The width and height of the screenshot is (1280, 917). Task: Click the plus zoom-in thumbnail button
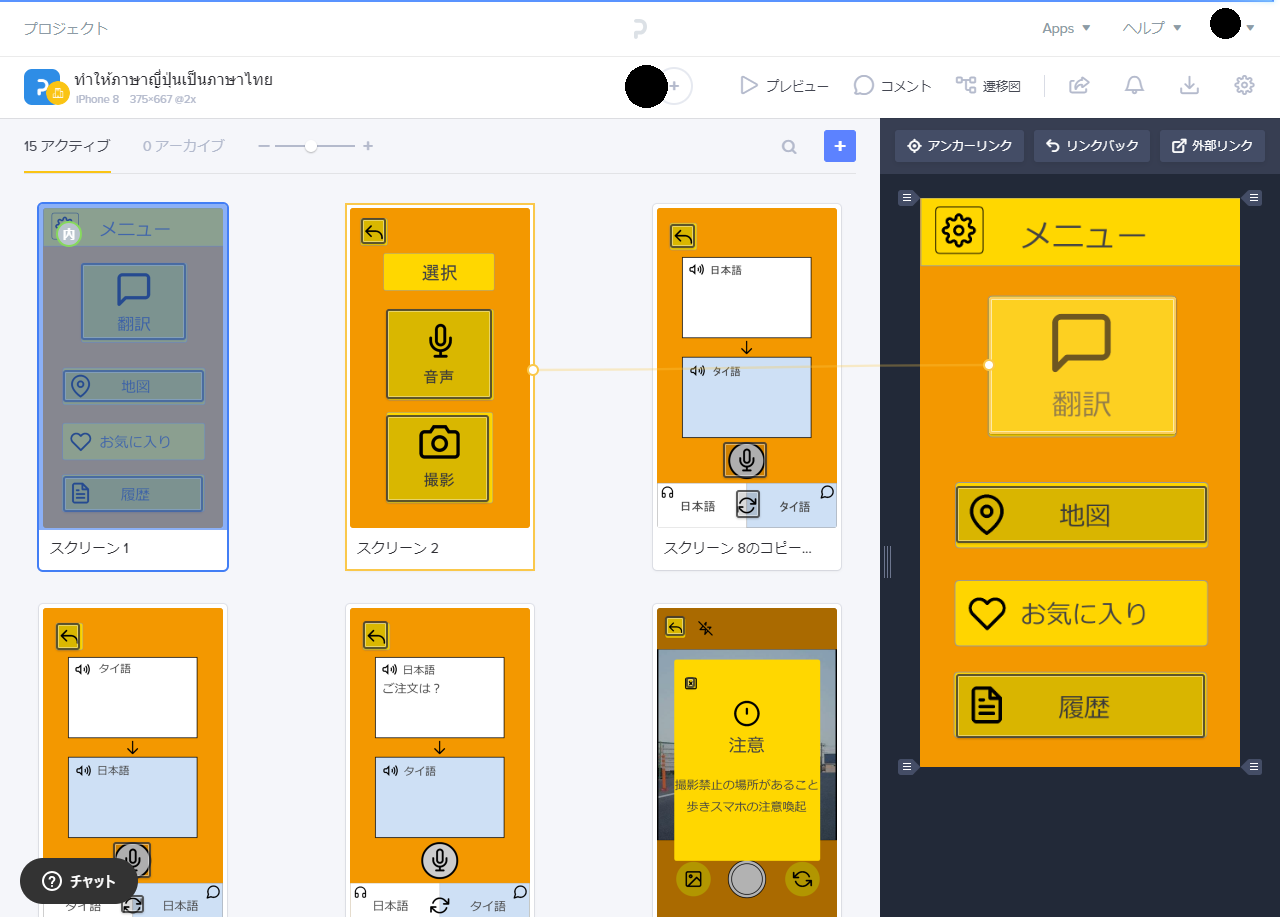coord(368,146)
